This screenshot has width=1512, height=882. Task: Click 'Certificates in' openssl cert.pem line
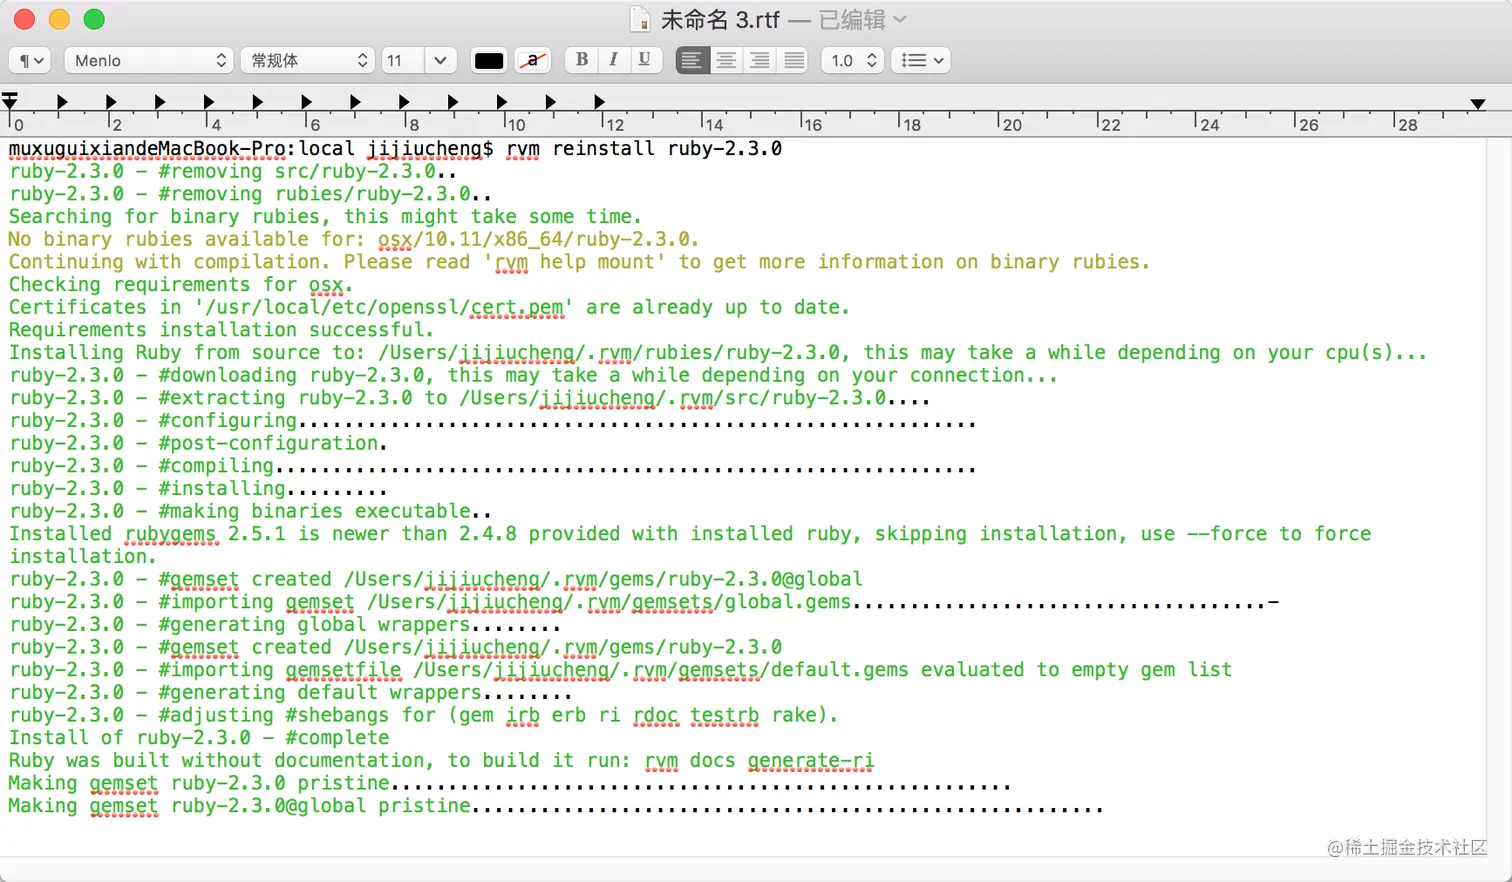[429, 308]
